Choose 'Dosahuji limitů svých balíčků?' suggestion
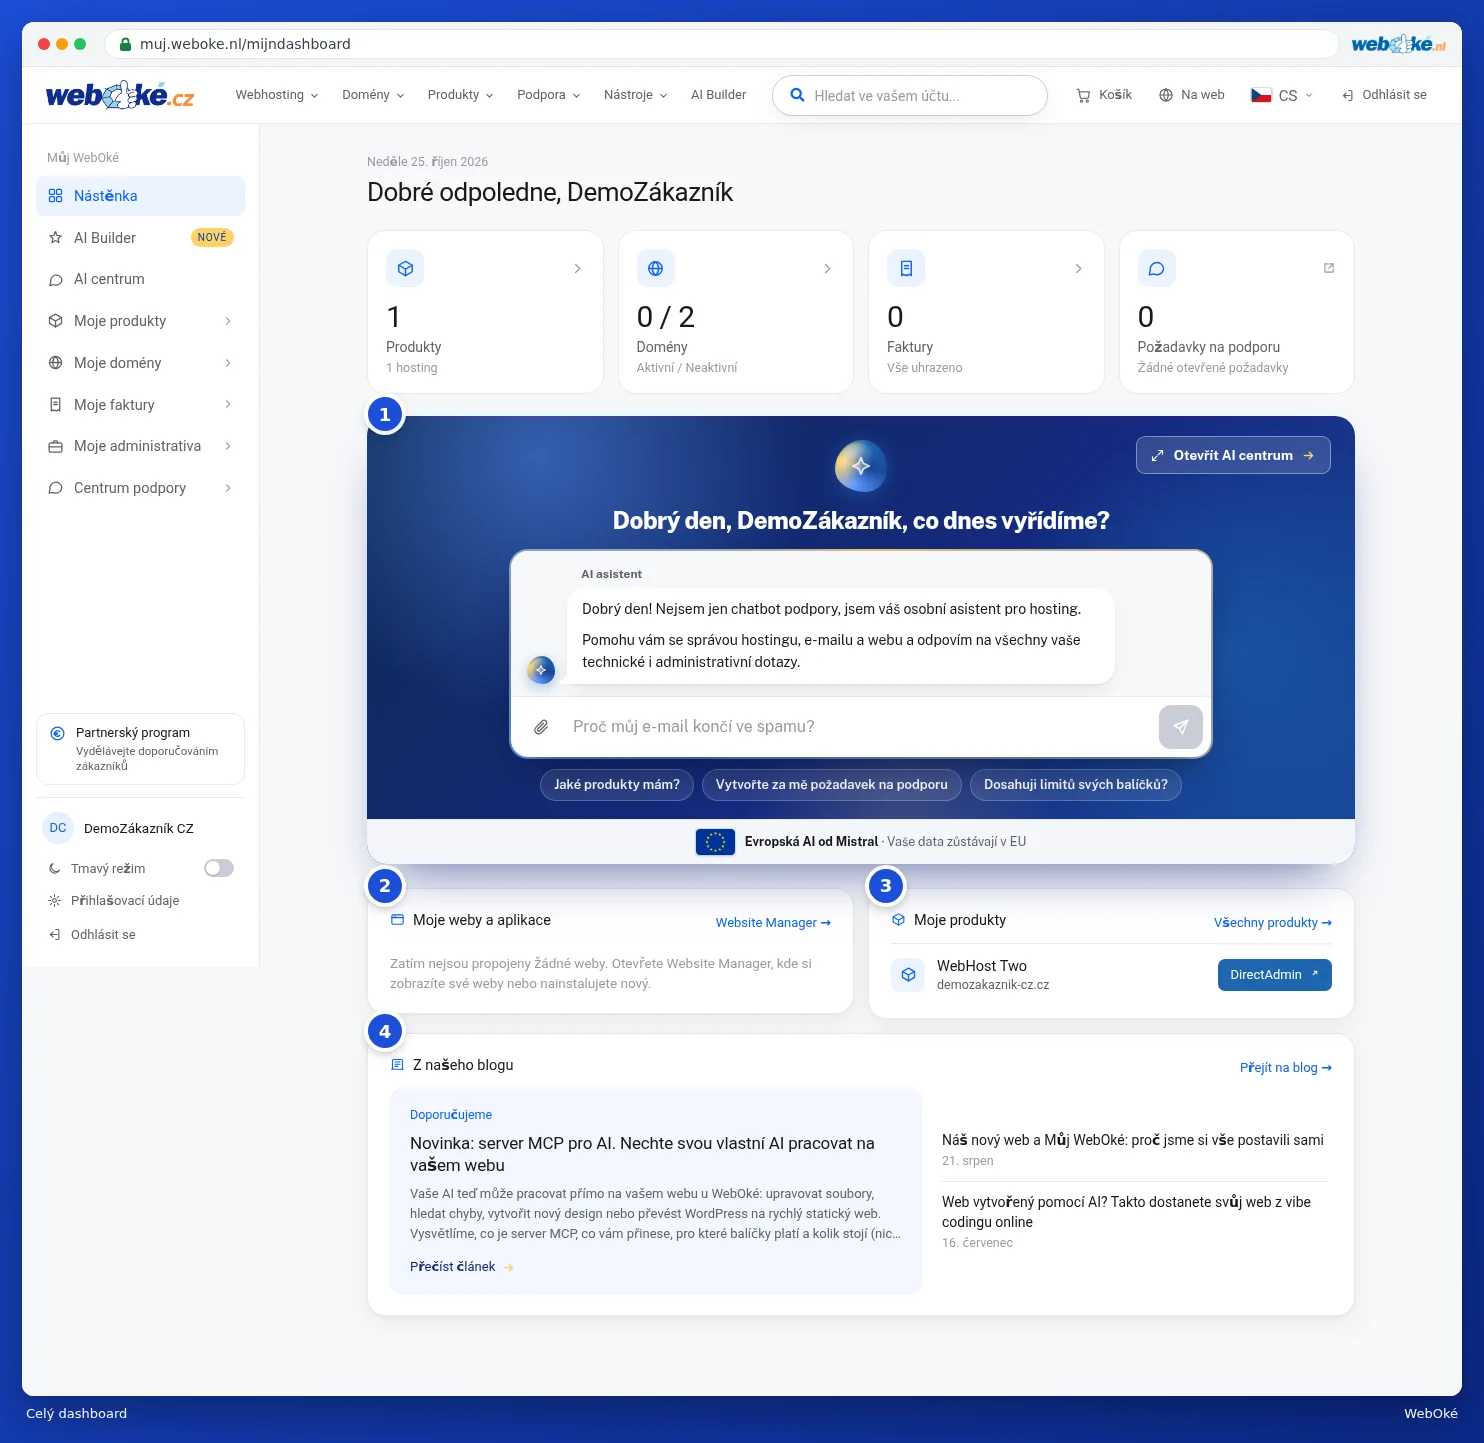 pyautogui.click(x=1076, y=785)
